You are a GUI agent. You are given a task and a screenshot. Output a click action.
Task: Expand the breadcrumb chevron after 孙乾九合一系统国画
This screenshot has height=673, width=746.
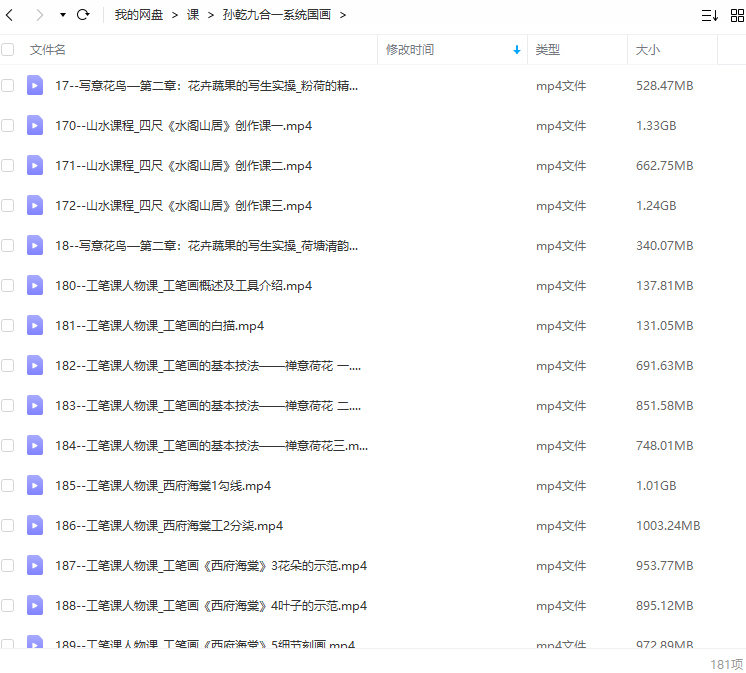(x=343, y=15)
